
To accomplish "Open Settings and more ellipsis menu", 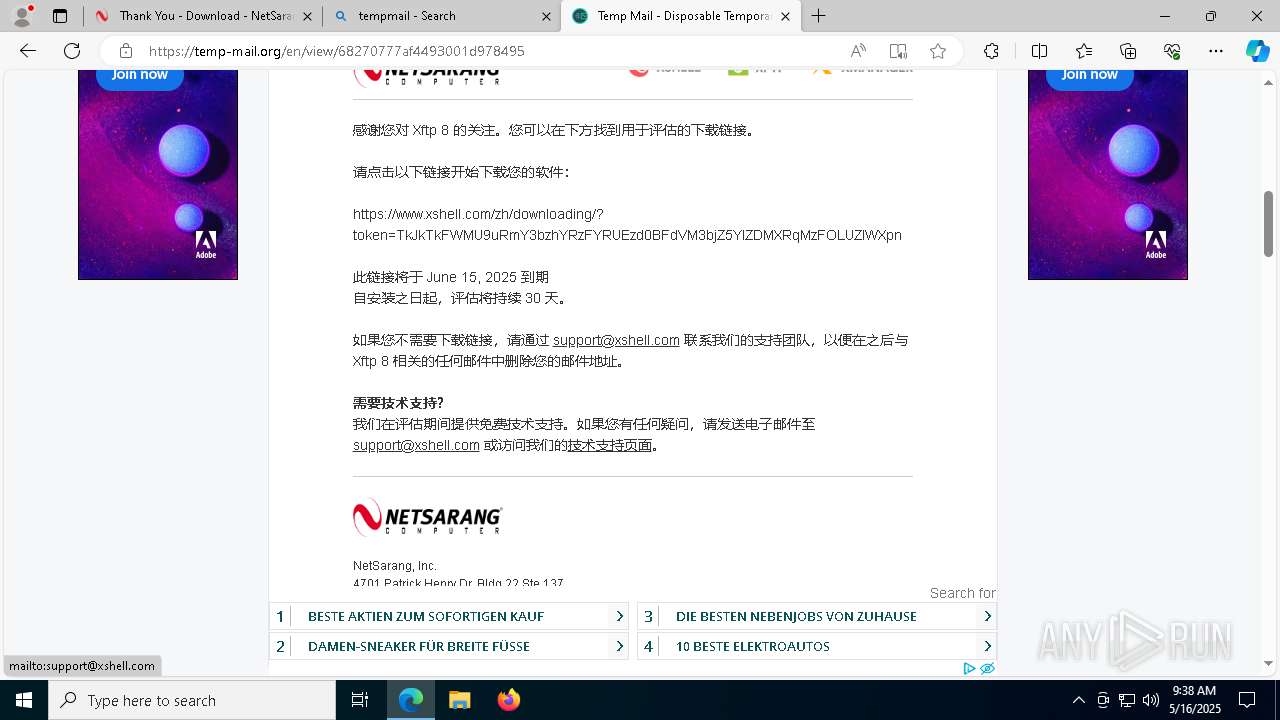I will click(1216, 51).
